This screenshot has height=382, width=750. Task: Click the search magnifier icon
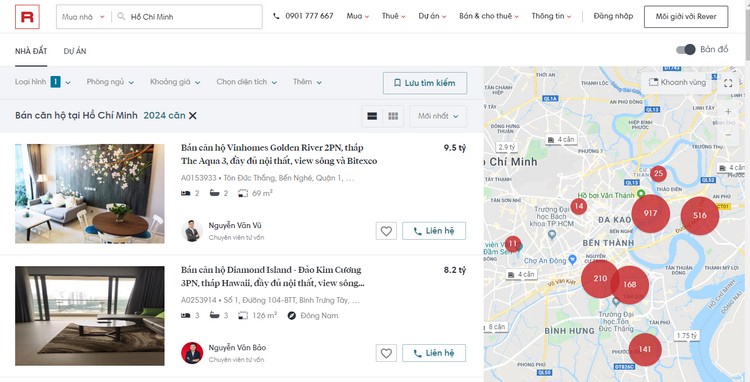(121, 17)
